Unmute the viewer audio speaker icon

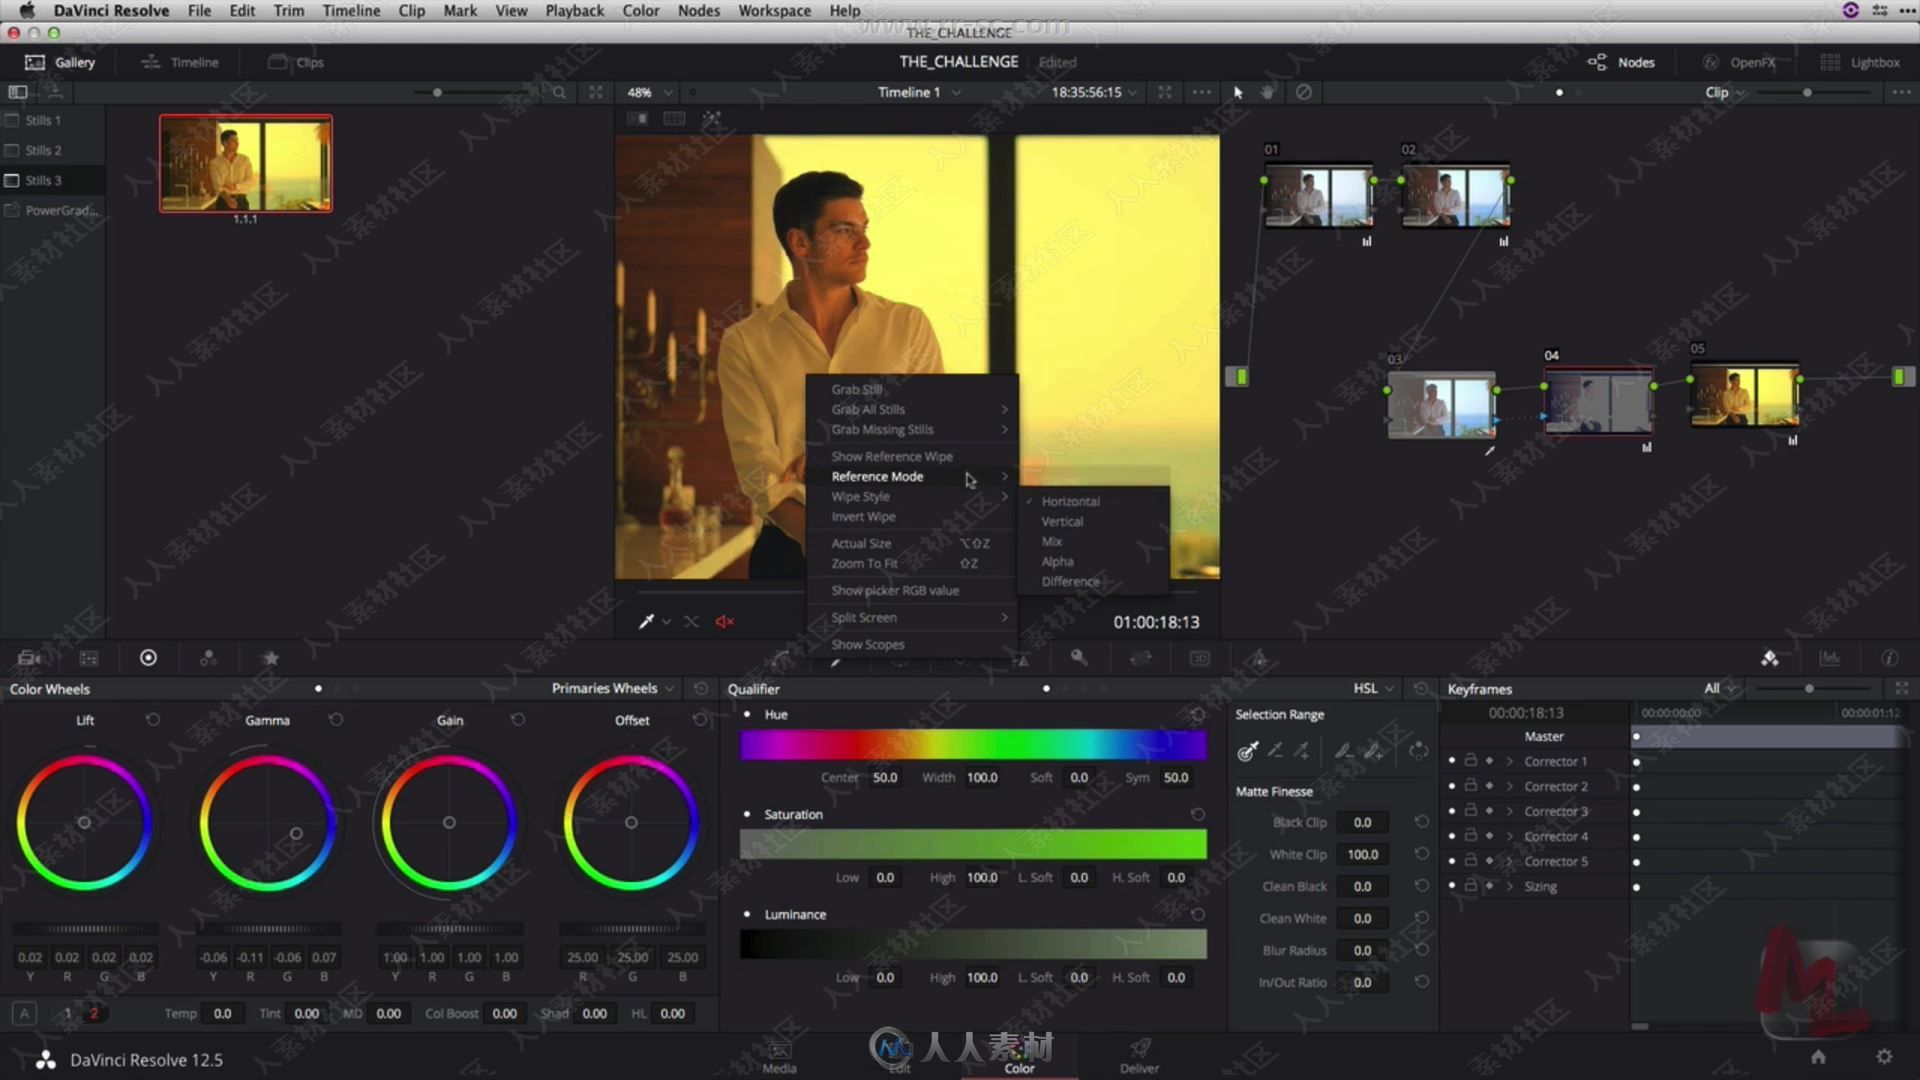pos(725,622)
